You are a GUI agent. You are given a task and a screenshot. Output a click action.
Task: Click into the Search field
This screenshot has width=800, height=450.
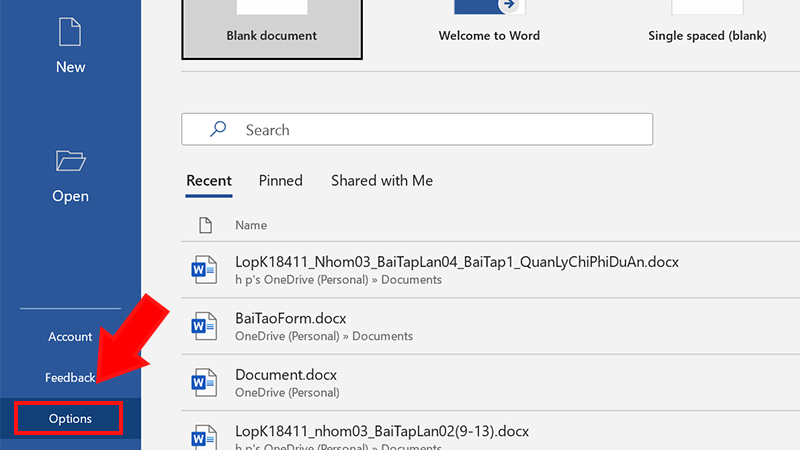417,129
